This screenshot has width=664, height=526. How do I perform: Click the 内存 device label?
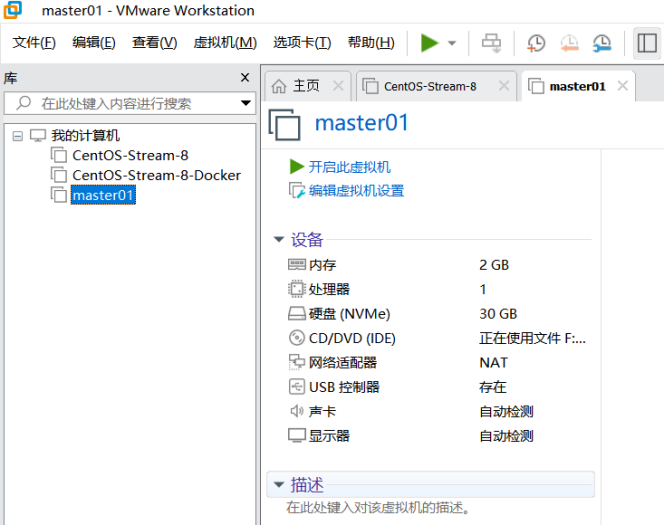(x=322, y=265)
